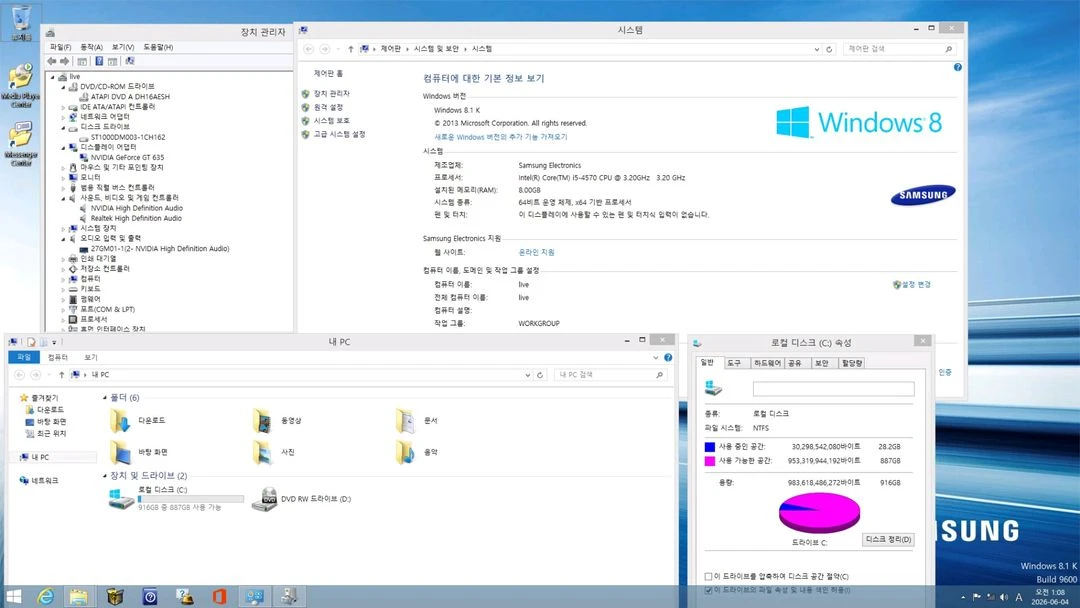Image resolution: width=1080 pixels, height=608 pixels.
Task: Select the ST1000DM003-1CH162 disk drive
Action: 128,137
